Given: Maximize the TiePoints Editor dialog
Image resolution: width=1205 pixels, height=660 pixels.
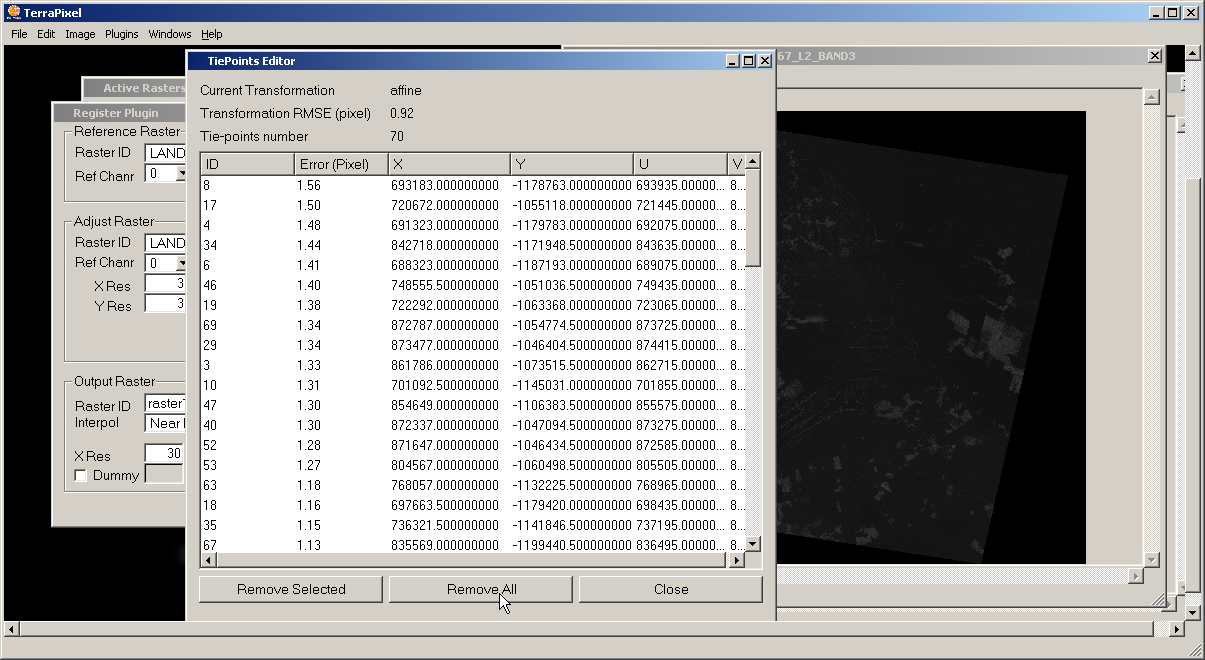Looking at the screenshot, I should pos(749,61).
